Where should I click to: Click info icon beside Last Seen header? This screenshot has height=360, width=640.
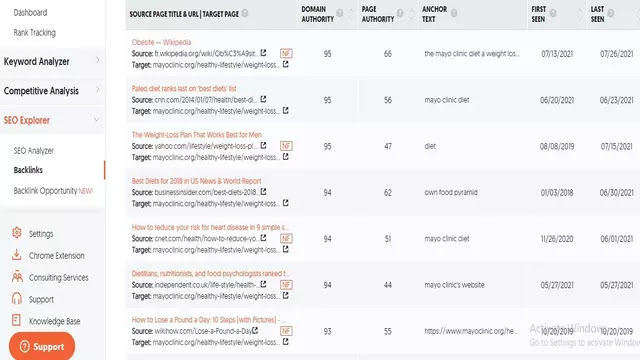(611, 13)
